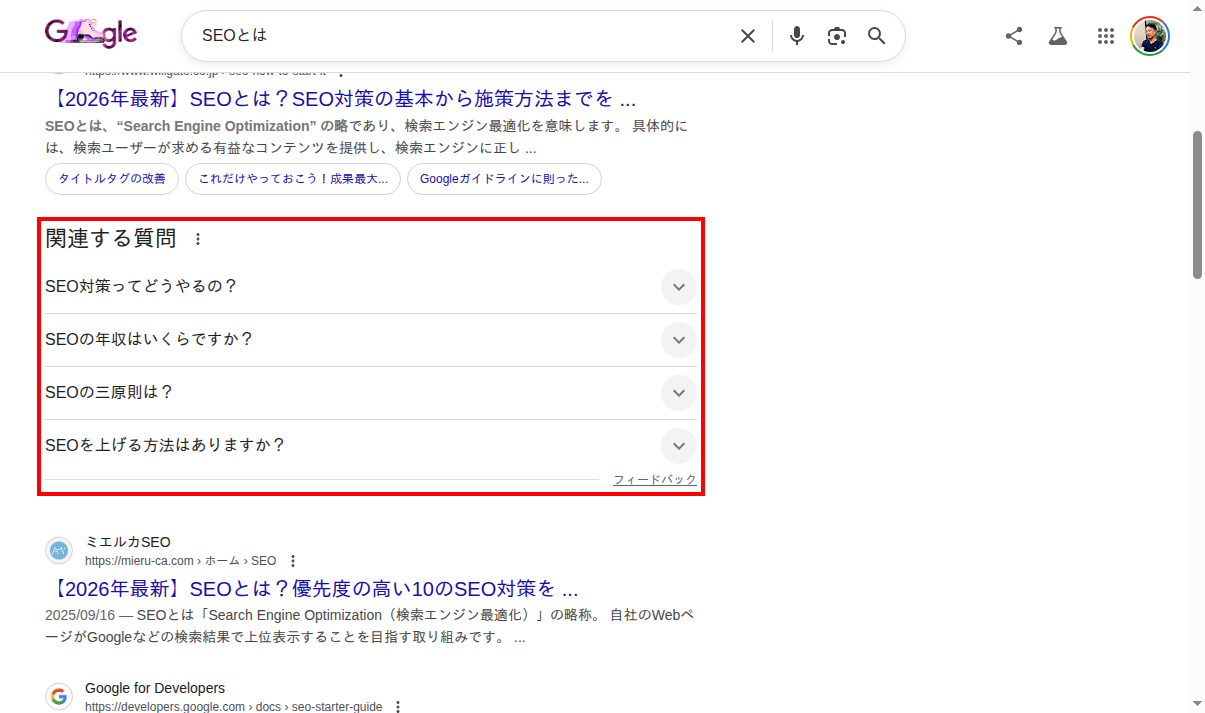1205x713 pixels.
Task: Open Google Search Labs flask icon
Action: coord(1058,35)
